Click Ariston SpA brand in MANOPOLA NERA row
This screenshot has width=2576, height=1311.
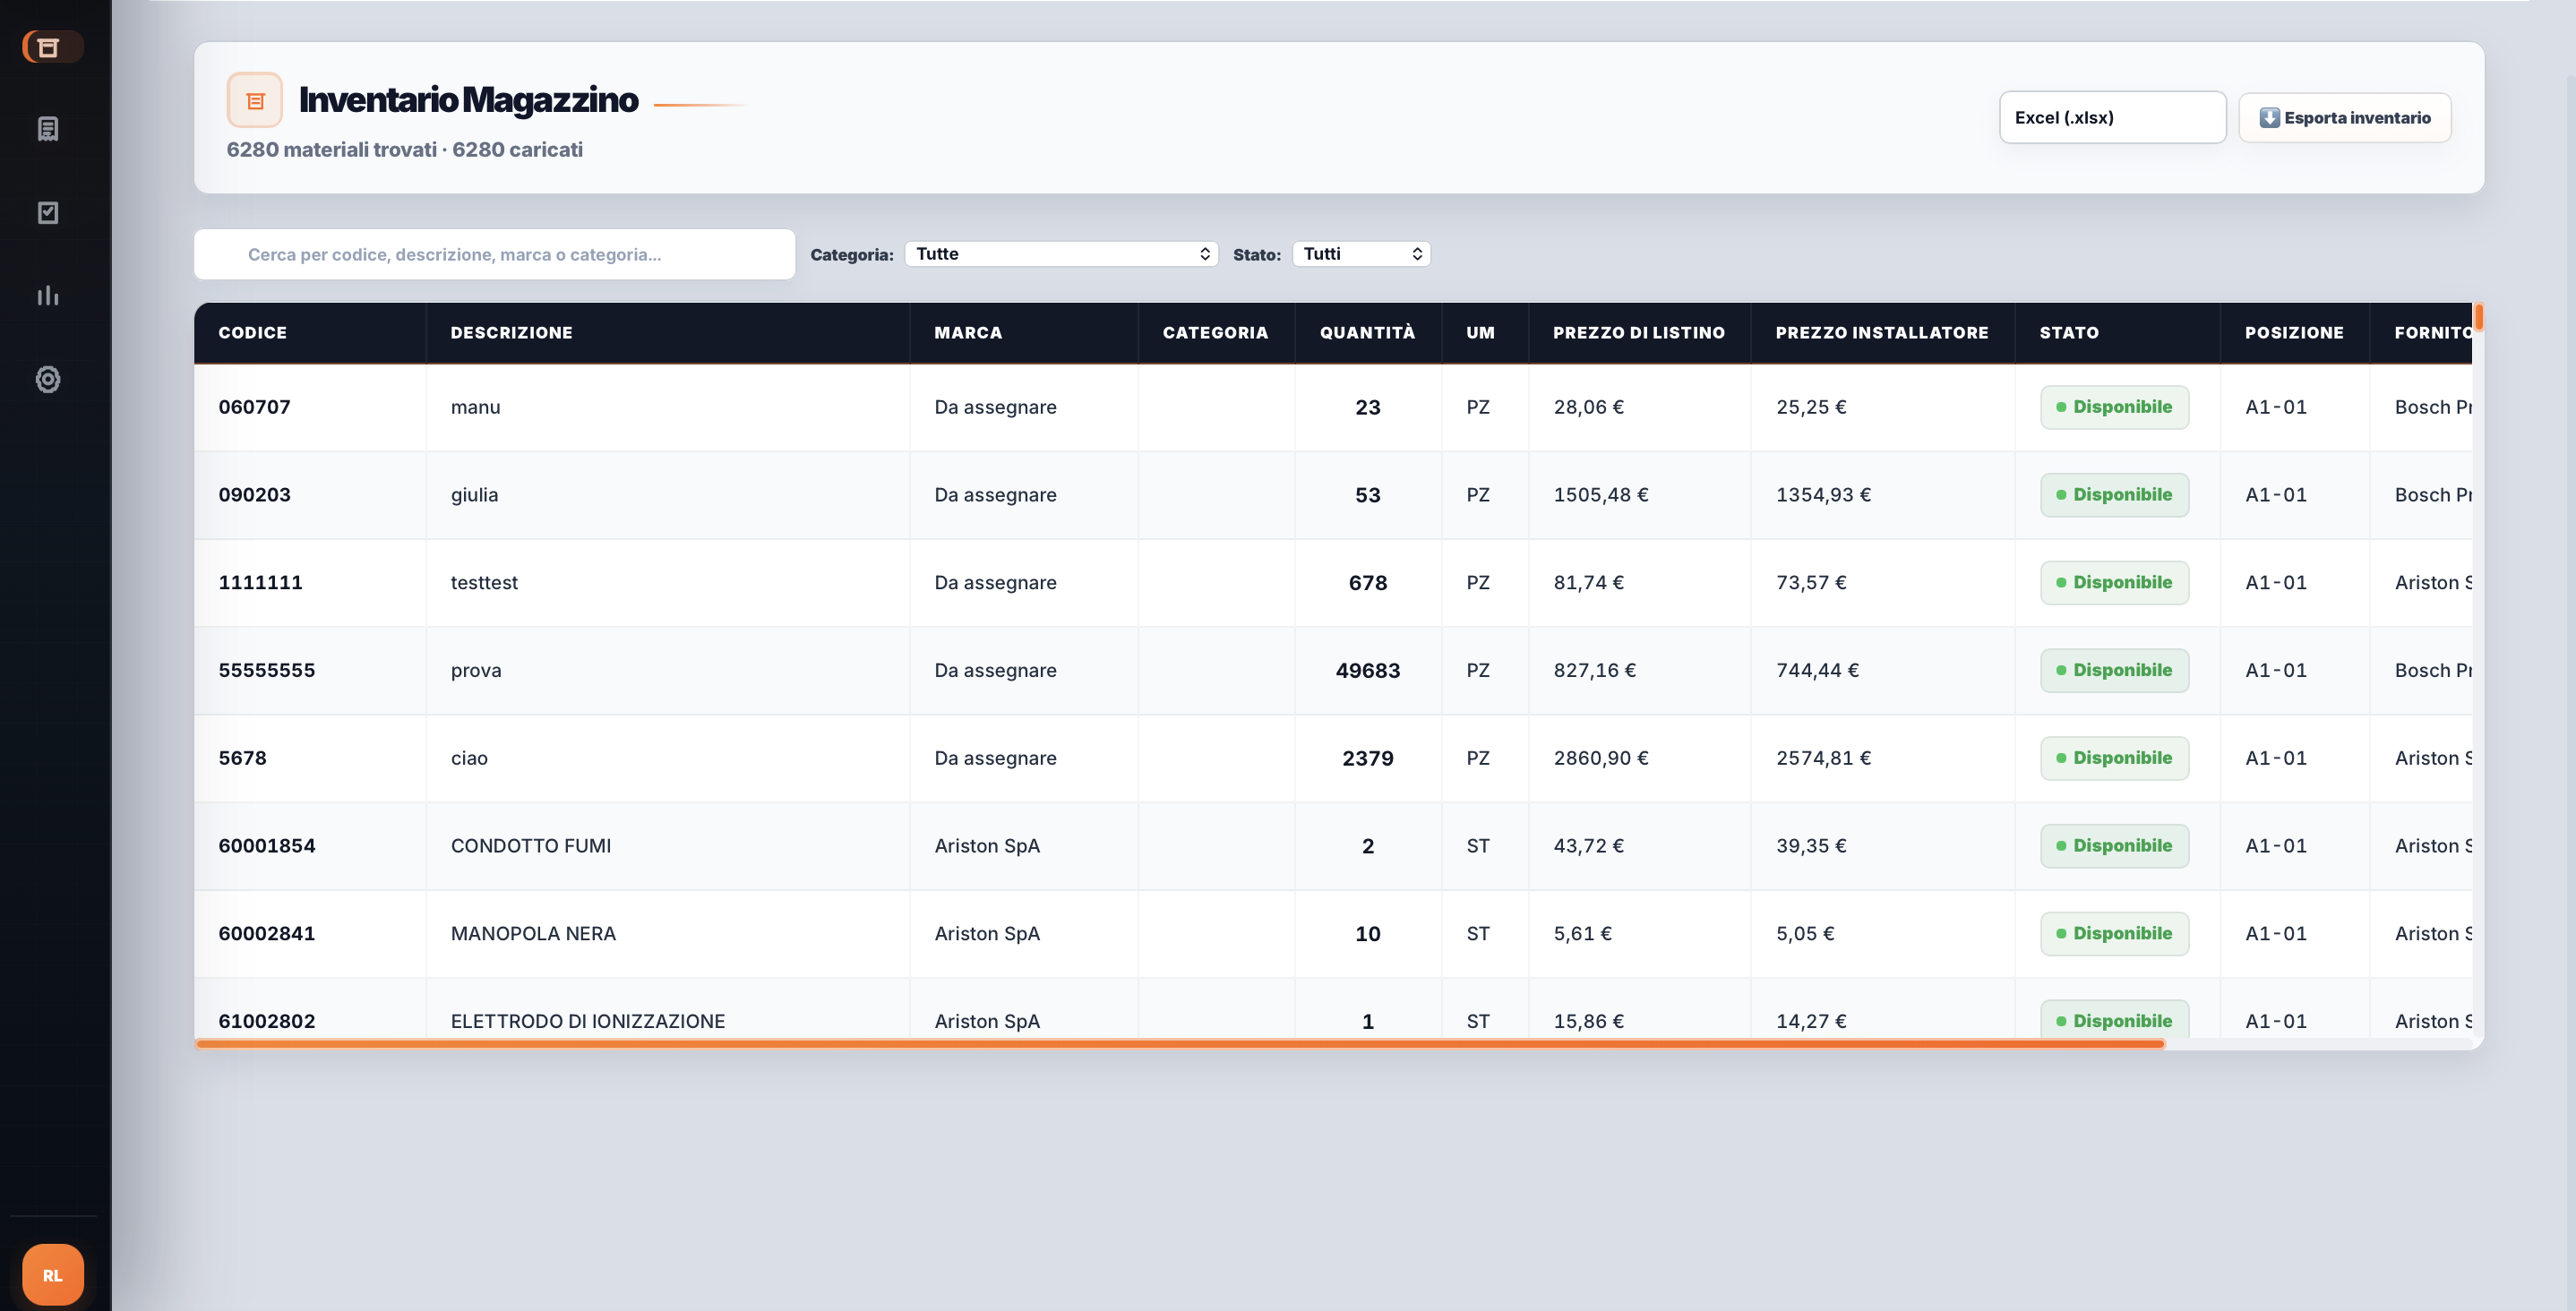(987, 933)
